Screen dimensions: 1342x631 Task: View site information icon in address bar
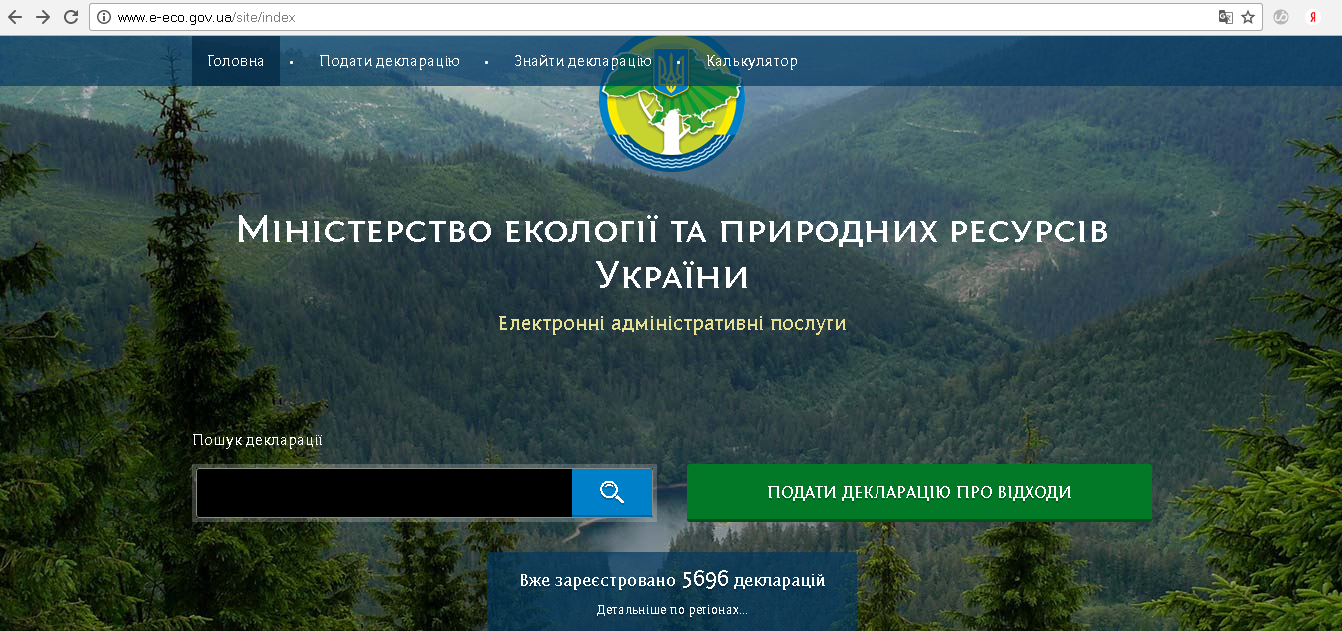[104, 17]
